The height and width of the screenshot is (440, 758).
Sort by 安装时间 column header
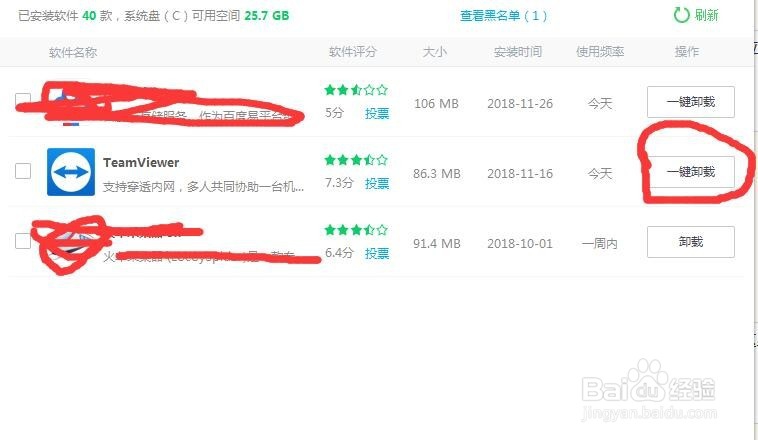[x=518, y=52]
